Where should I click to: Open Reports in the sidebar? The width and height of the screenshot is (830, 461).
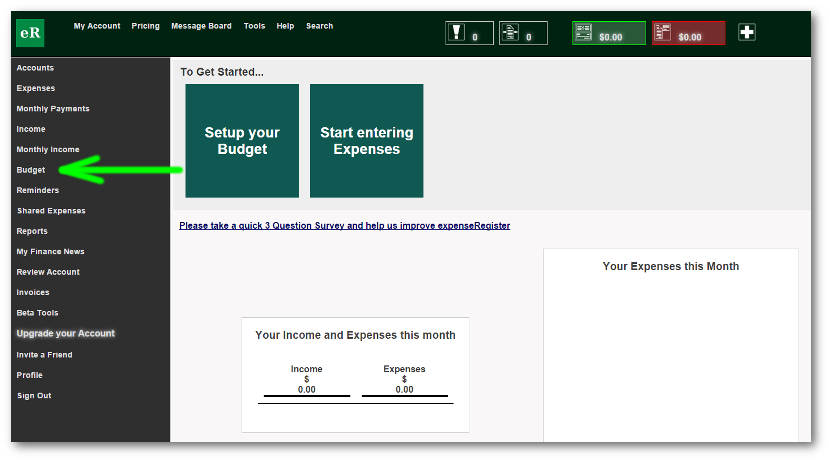point(32,231)
